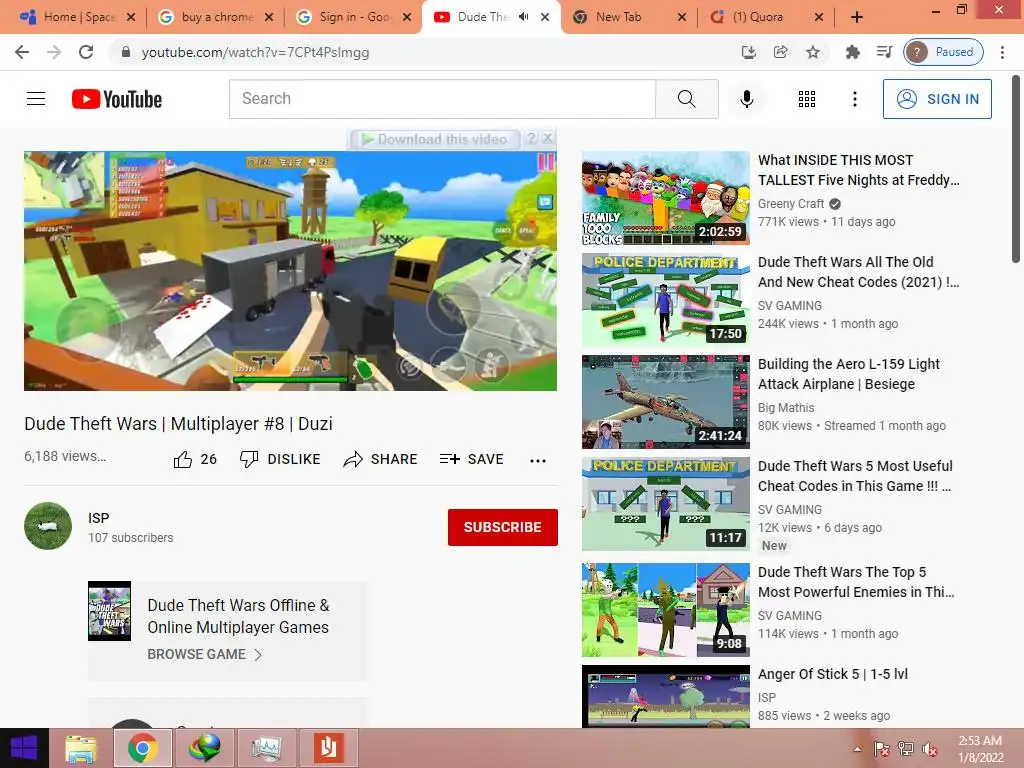The width and height of the screenshot is (1024, 768).
Task: Expand BROWSE GAME chevron link
Action: tap(204, 654)
